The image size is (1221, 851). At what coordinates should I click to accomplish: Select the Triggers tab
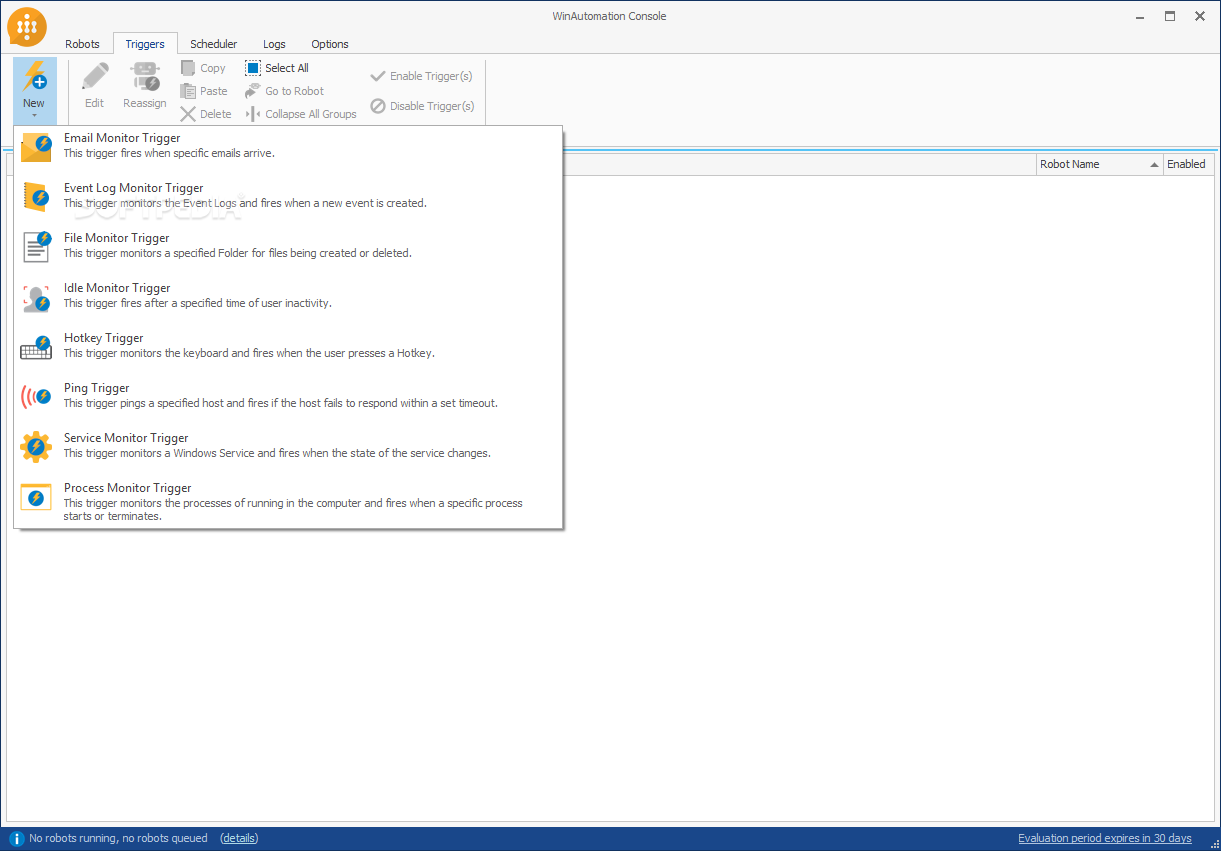click(x=145, y=44)
